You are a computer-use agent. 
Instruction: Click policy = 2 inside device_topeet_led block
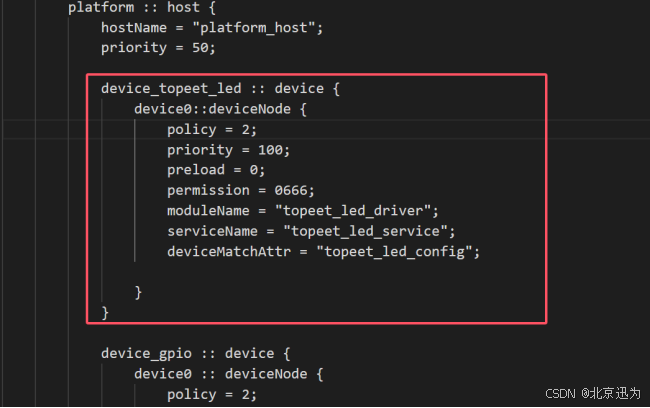[x=212, y=129]
